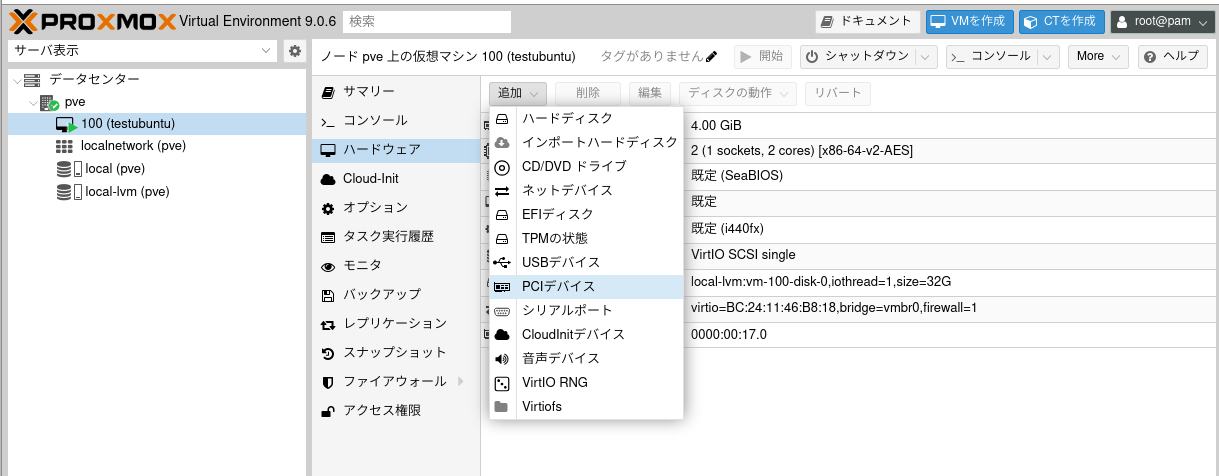
Task: Click the EFI disk icon
Action: pos(502,214)
